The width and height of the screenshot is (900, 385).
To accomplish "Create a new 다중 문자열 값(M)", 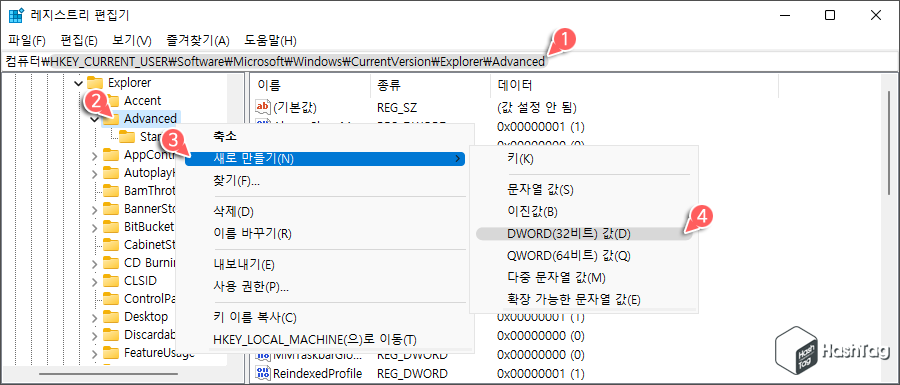I will 584,278.
